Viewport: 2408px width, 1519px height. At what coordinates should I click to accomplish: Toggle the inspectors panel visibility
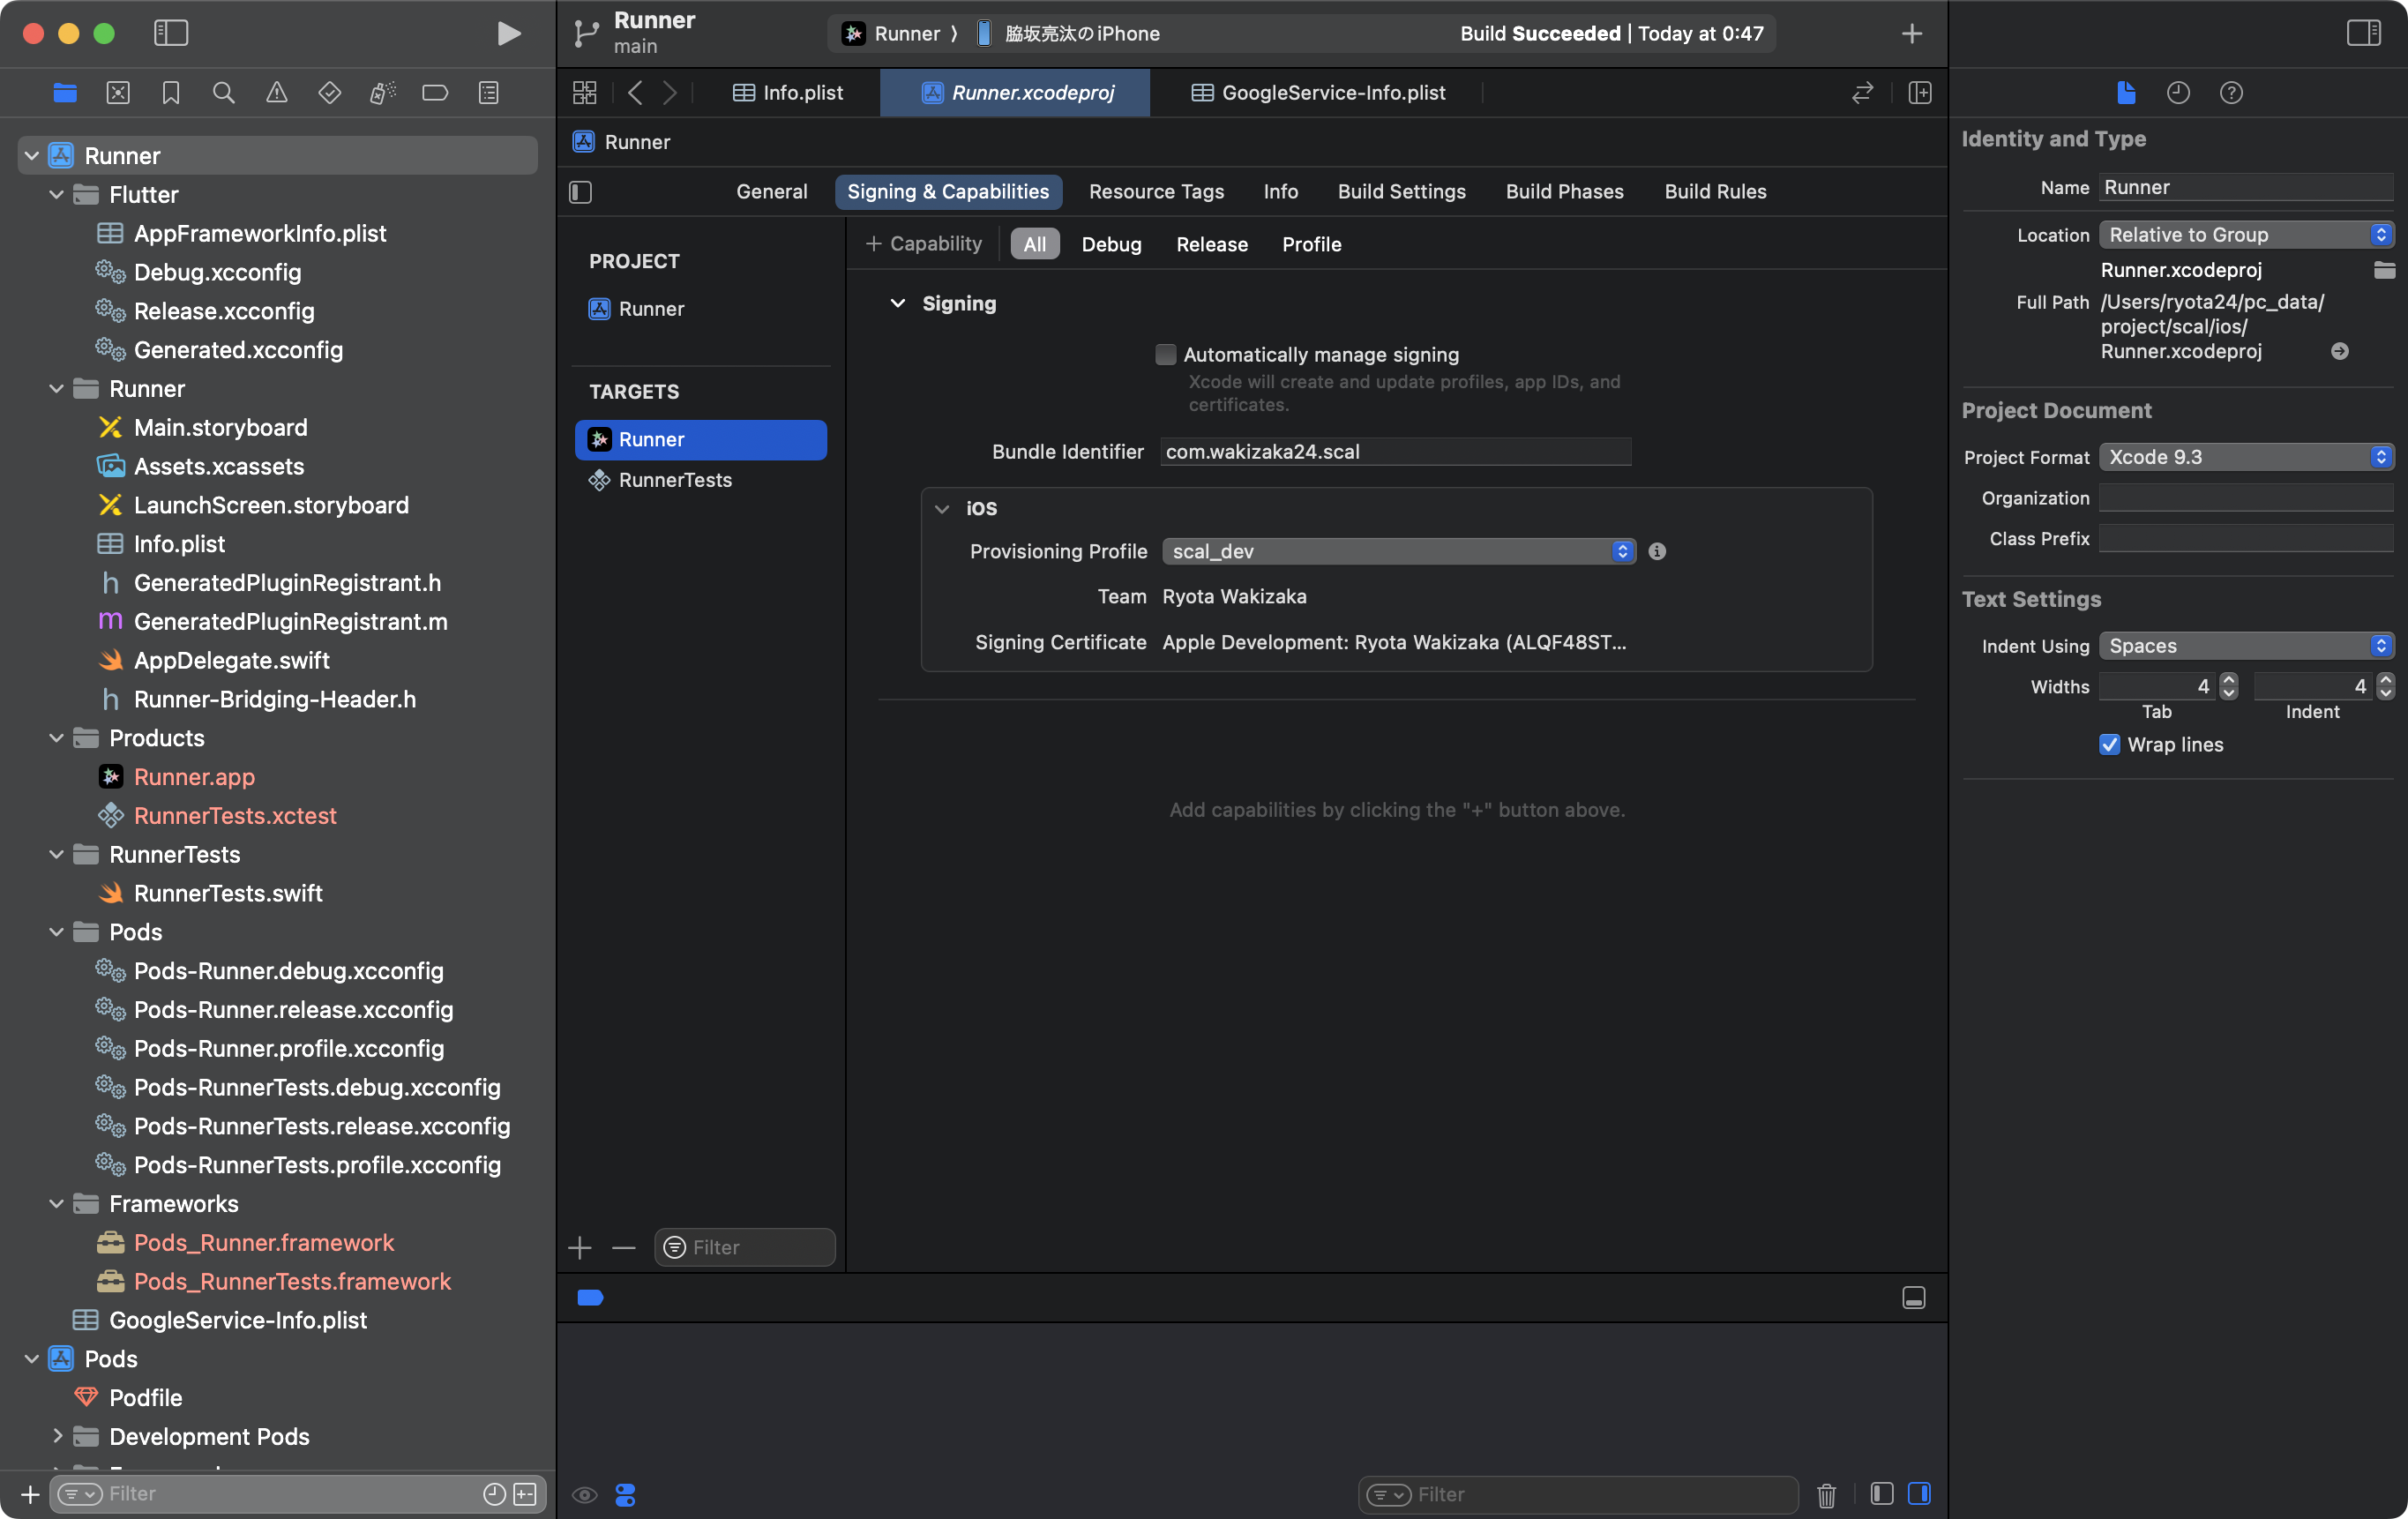pyautogui.click(x=2364, y=33)
